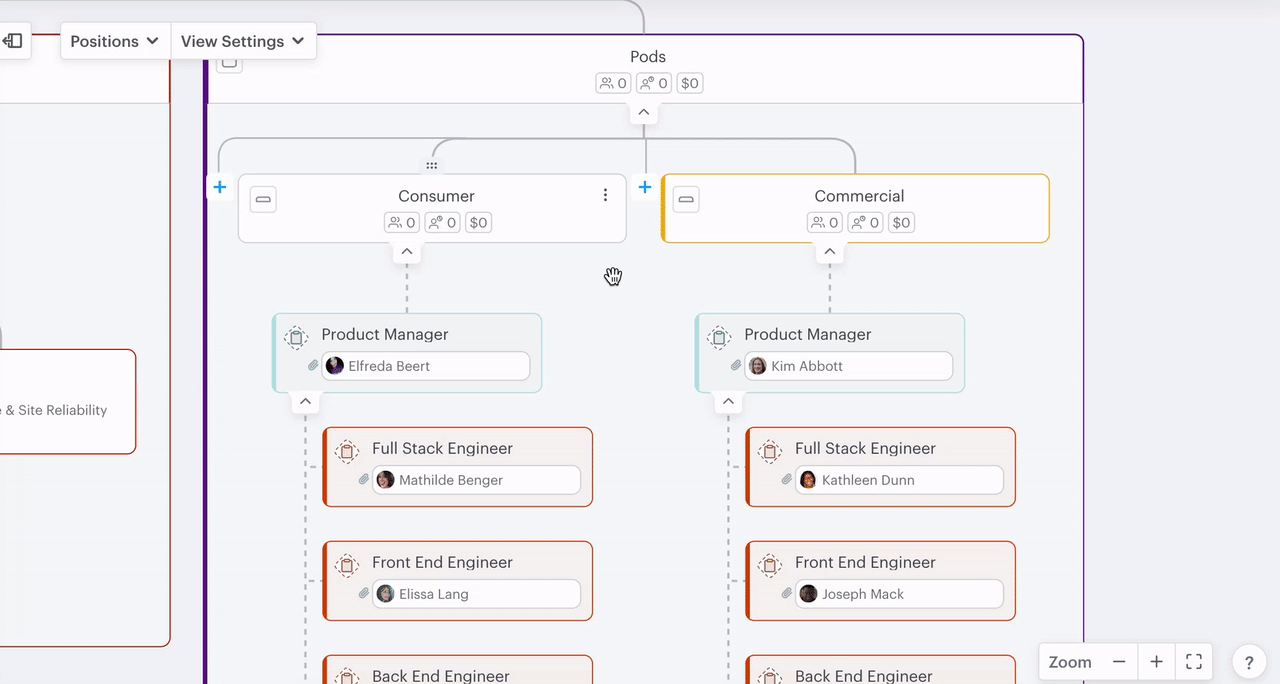
Task: Select Kathleen Dunn's name field on her card
Action: point(898,480)
